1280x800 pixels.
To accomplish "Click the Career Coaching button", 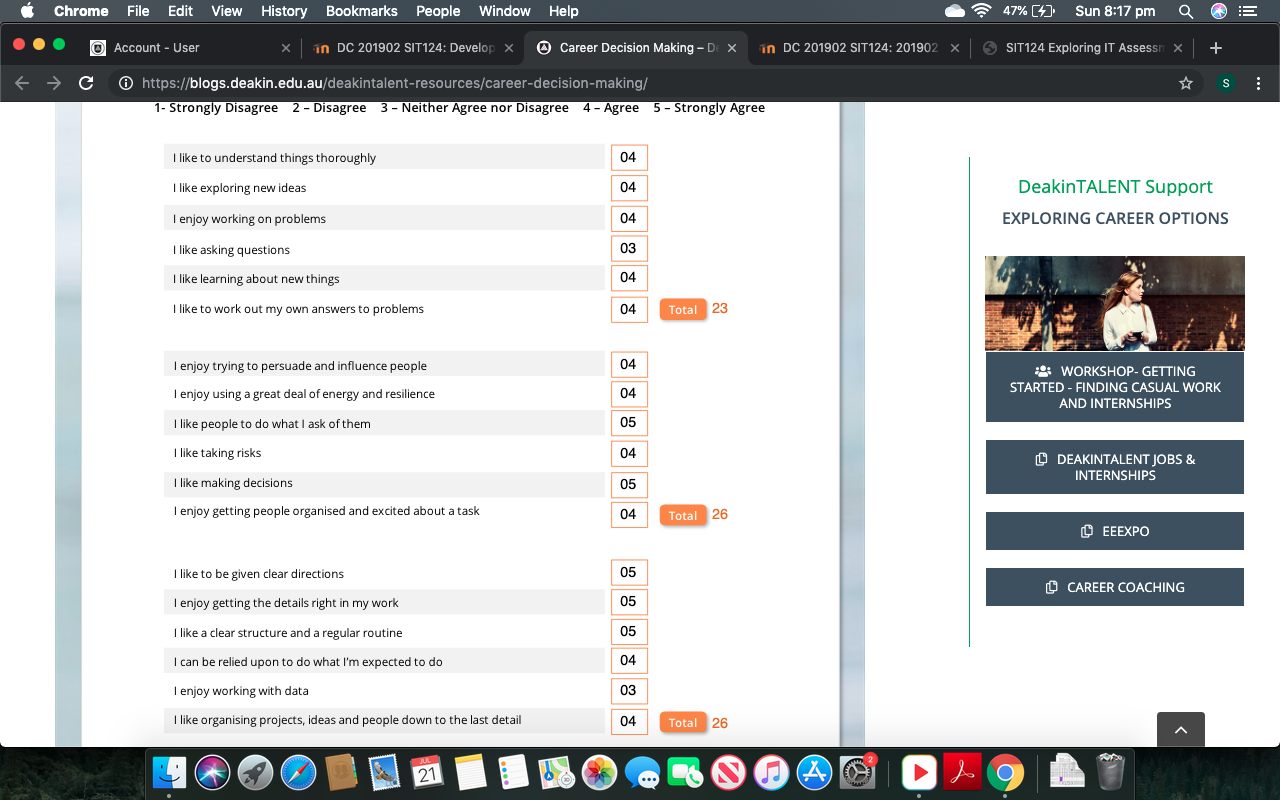I will tap(1114, 587).
